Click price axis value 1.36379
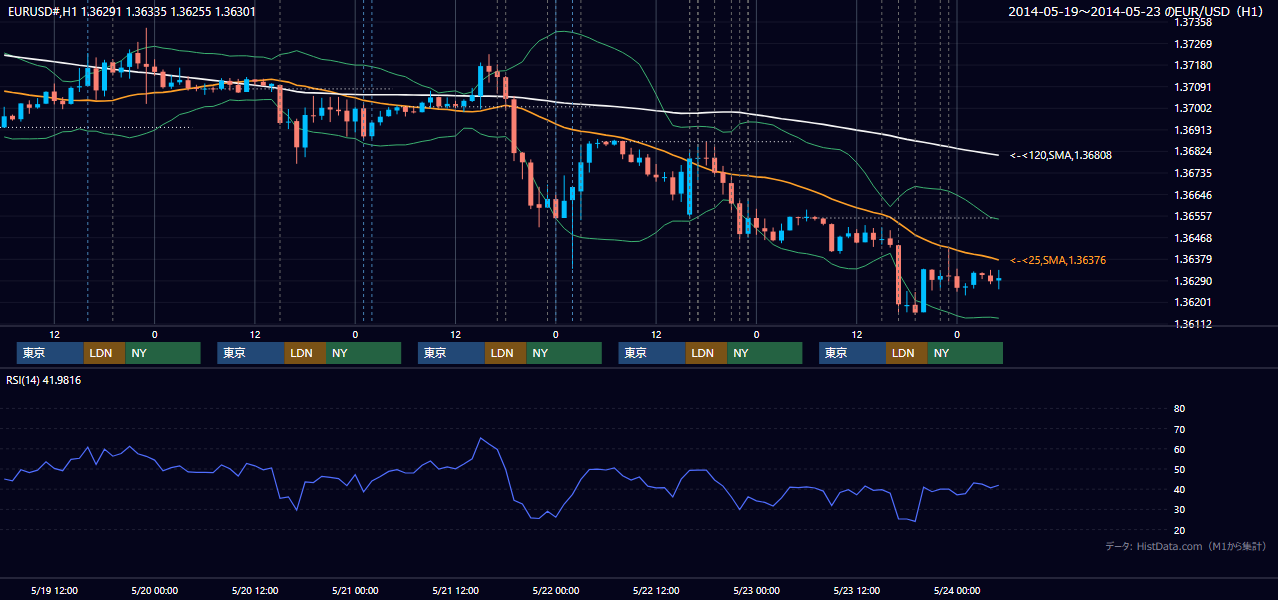Viewport: 1278px width, 600px height. pyautogui.click(x=1193, y=259)
